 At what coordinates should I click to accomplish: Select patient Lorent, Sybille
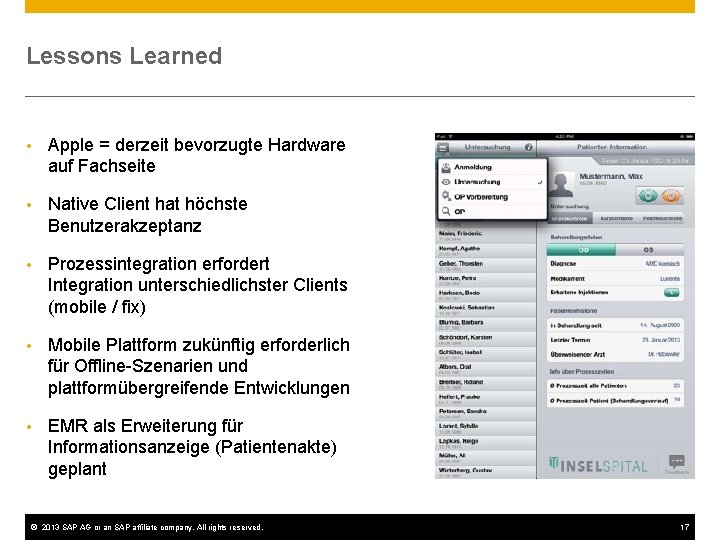point(485,428)
